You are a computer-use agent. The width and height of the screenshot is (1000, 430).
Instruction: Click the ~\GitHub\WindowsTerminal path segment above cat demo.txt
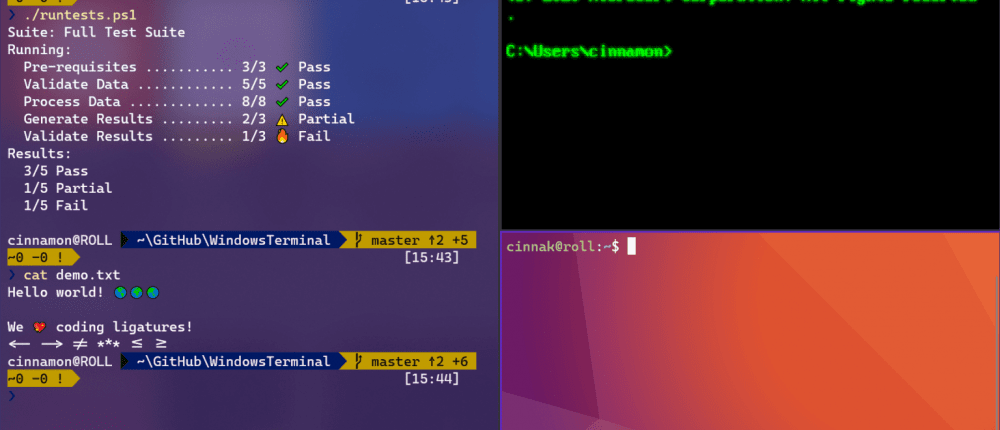pos(233,240)
